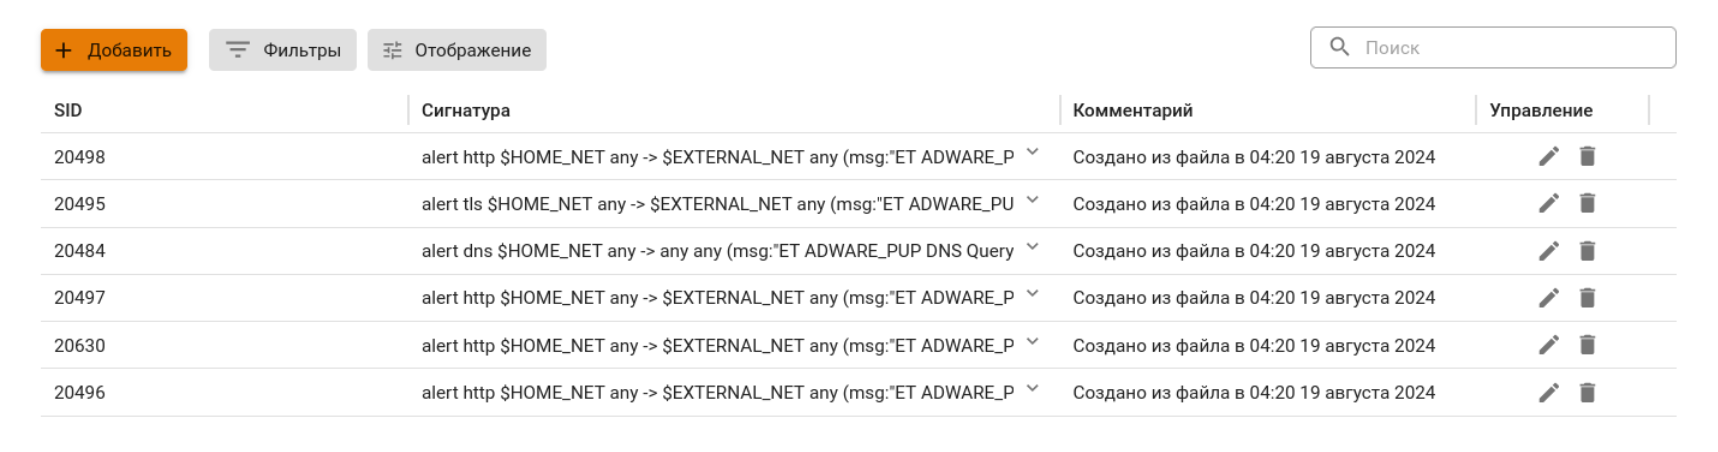
Task: Click the orange Добавить button
Action: 114,50
